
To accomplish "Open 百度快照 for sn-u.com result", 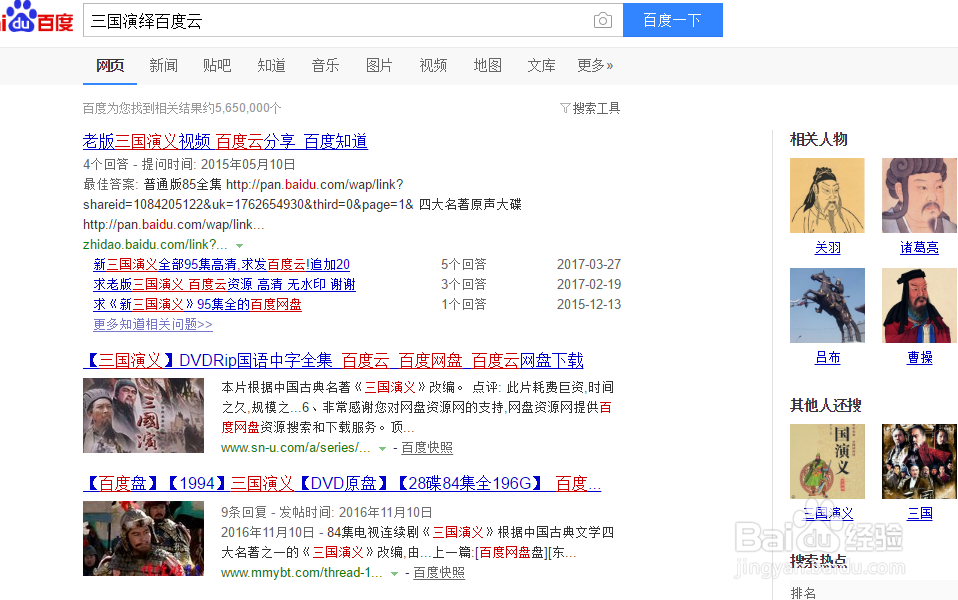I will pos(426,448).
